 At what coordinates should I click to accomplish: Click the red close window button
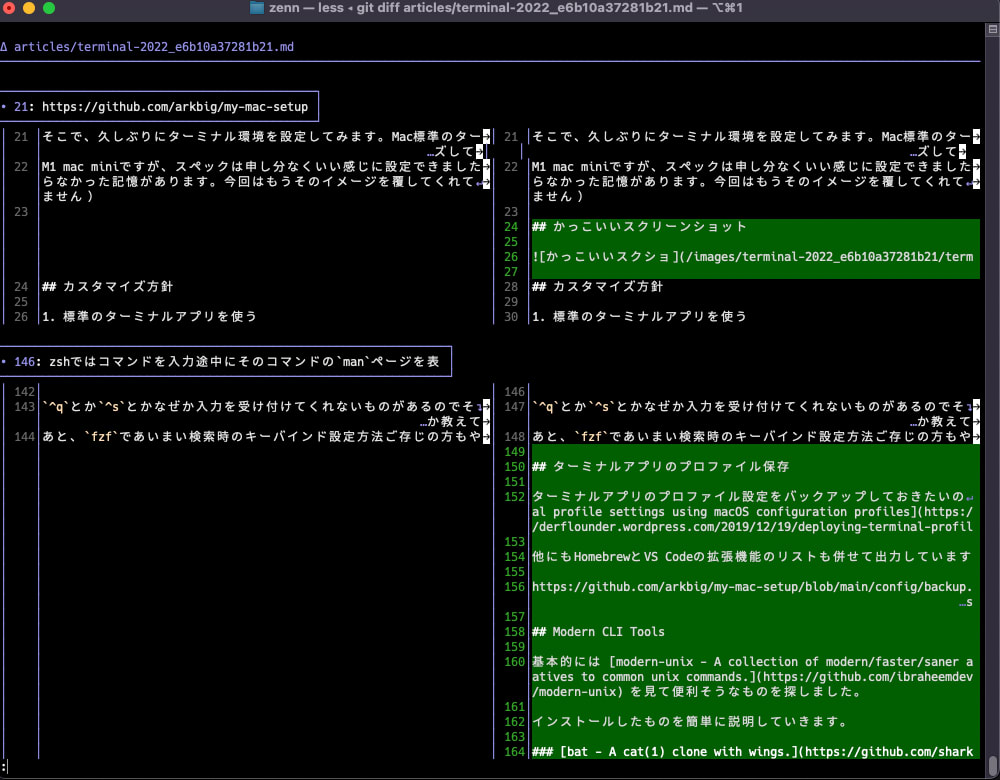(9, 8)
